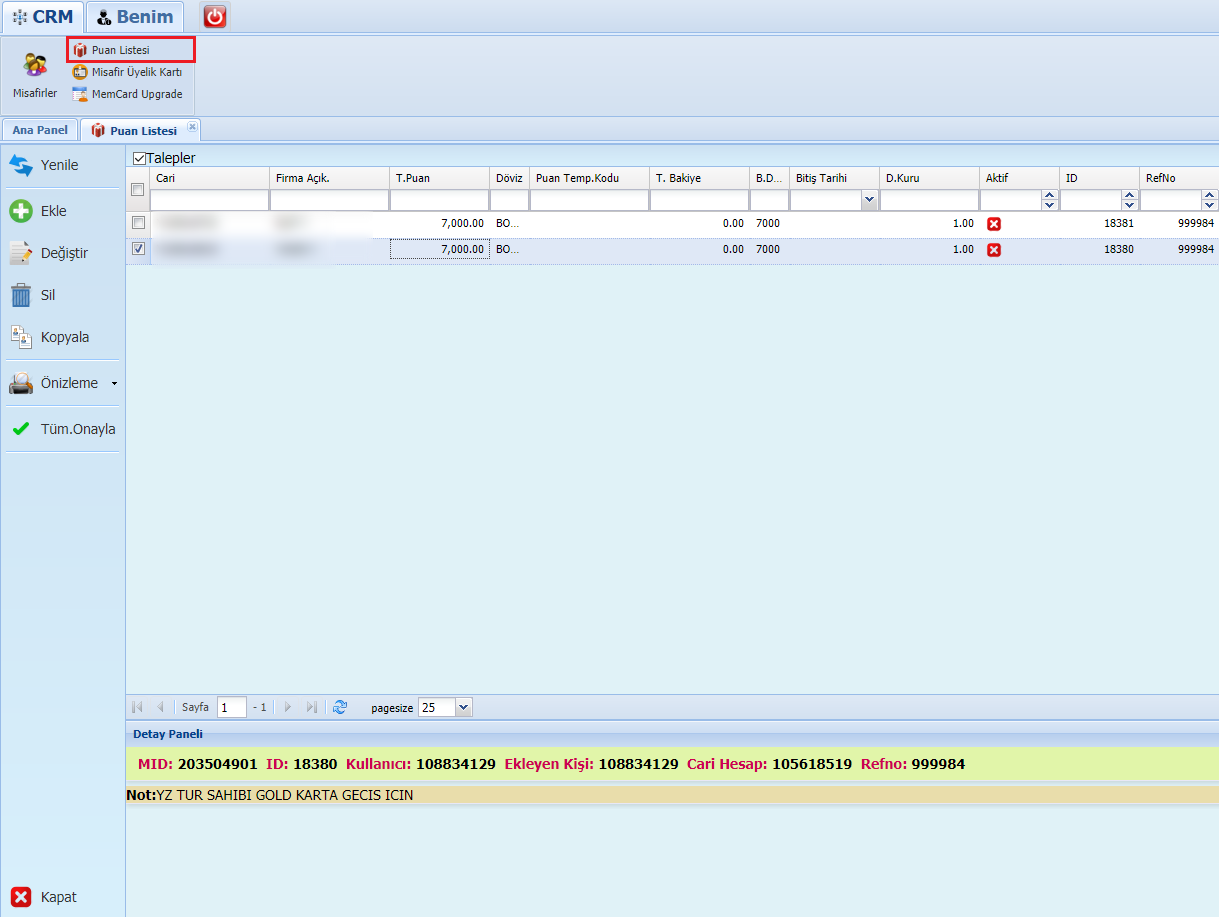
Task: Click the Kopyala copy icon
Action: 21,337
